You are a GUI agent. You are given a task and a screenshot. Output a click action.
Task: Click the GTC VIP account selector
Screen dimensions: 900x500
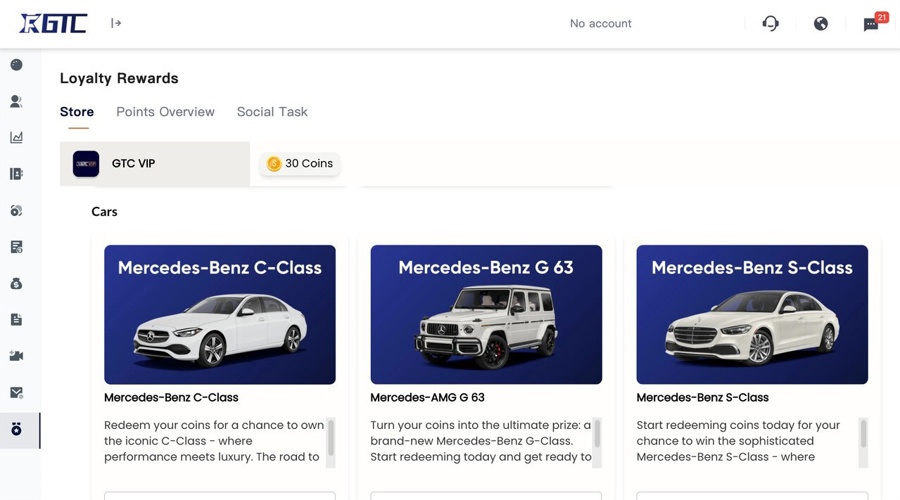pyautogui.click(x=155, y=164)
